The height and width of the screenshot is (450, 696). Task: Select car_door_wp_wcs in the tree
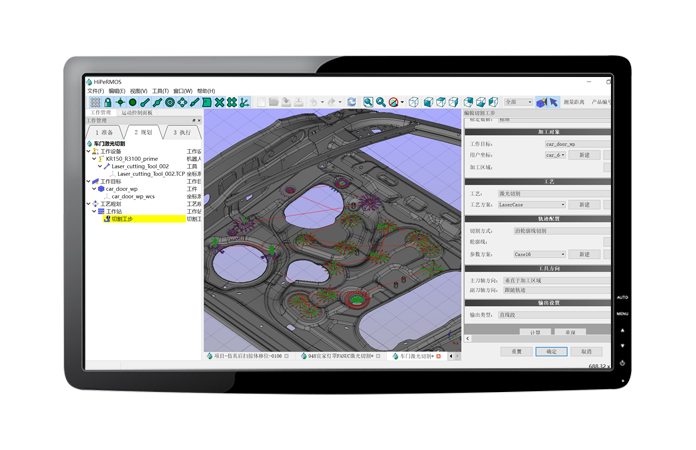pos(133,197)
